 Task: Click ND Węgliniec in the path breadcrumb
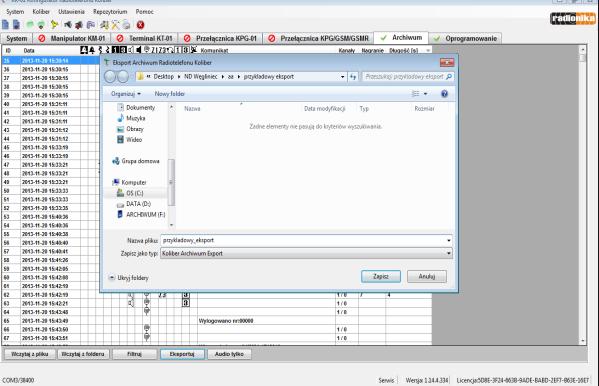tap(201, 77)
